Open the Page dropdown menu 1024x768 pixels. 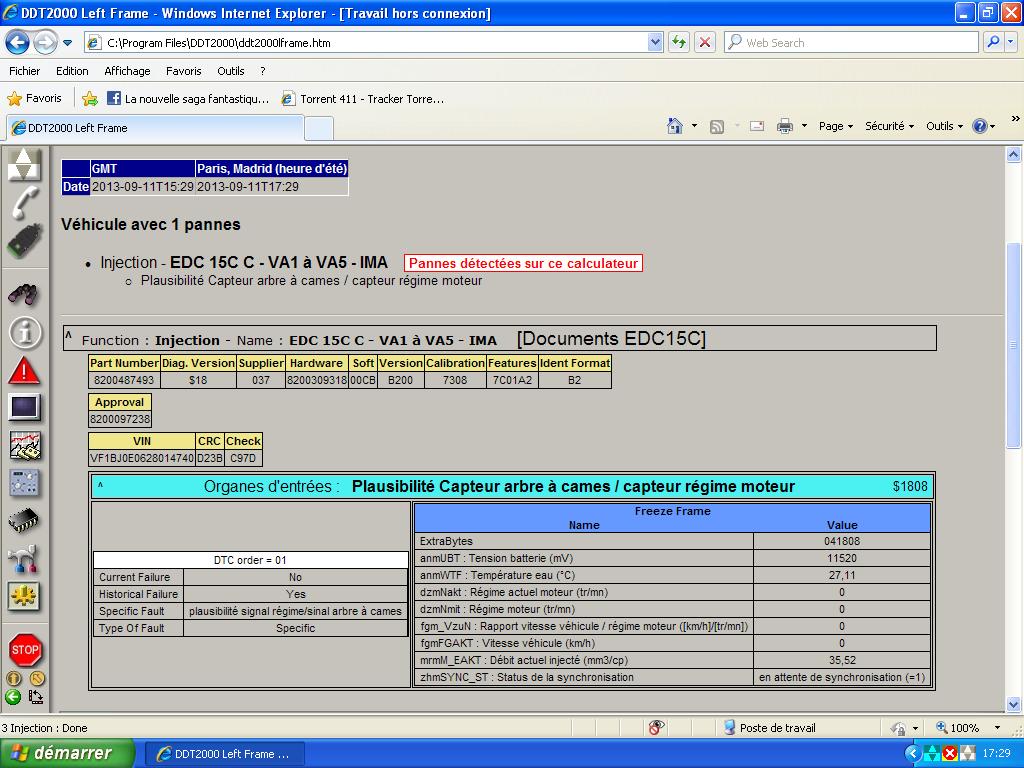coord(836,126)
